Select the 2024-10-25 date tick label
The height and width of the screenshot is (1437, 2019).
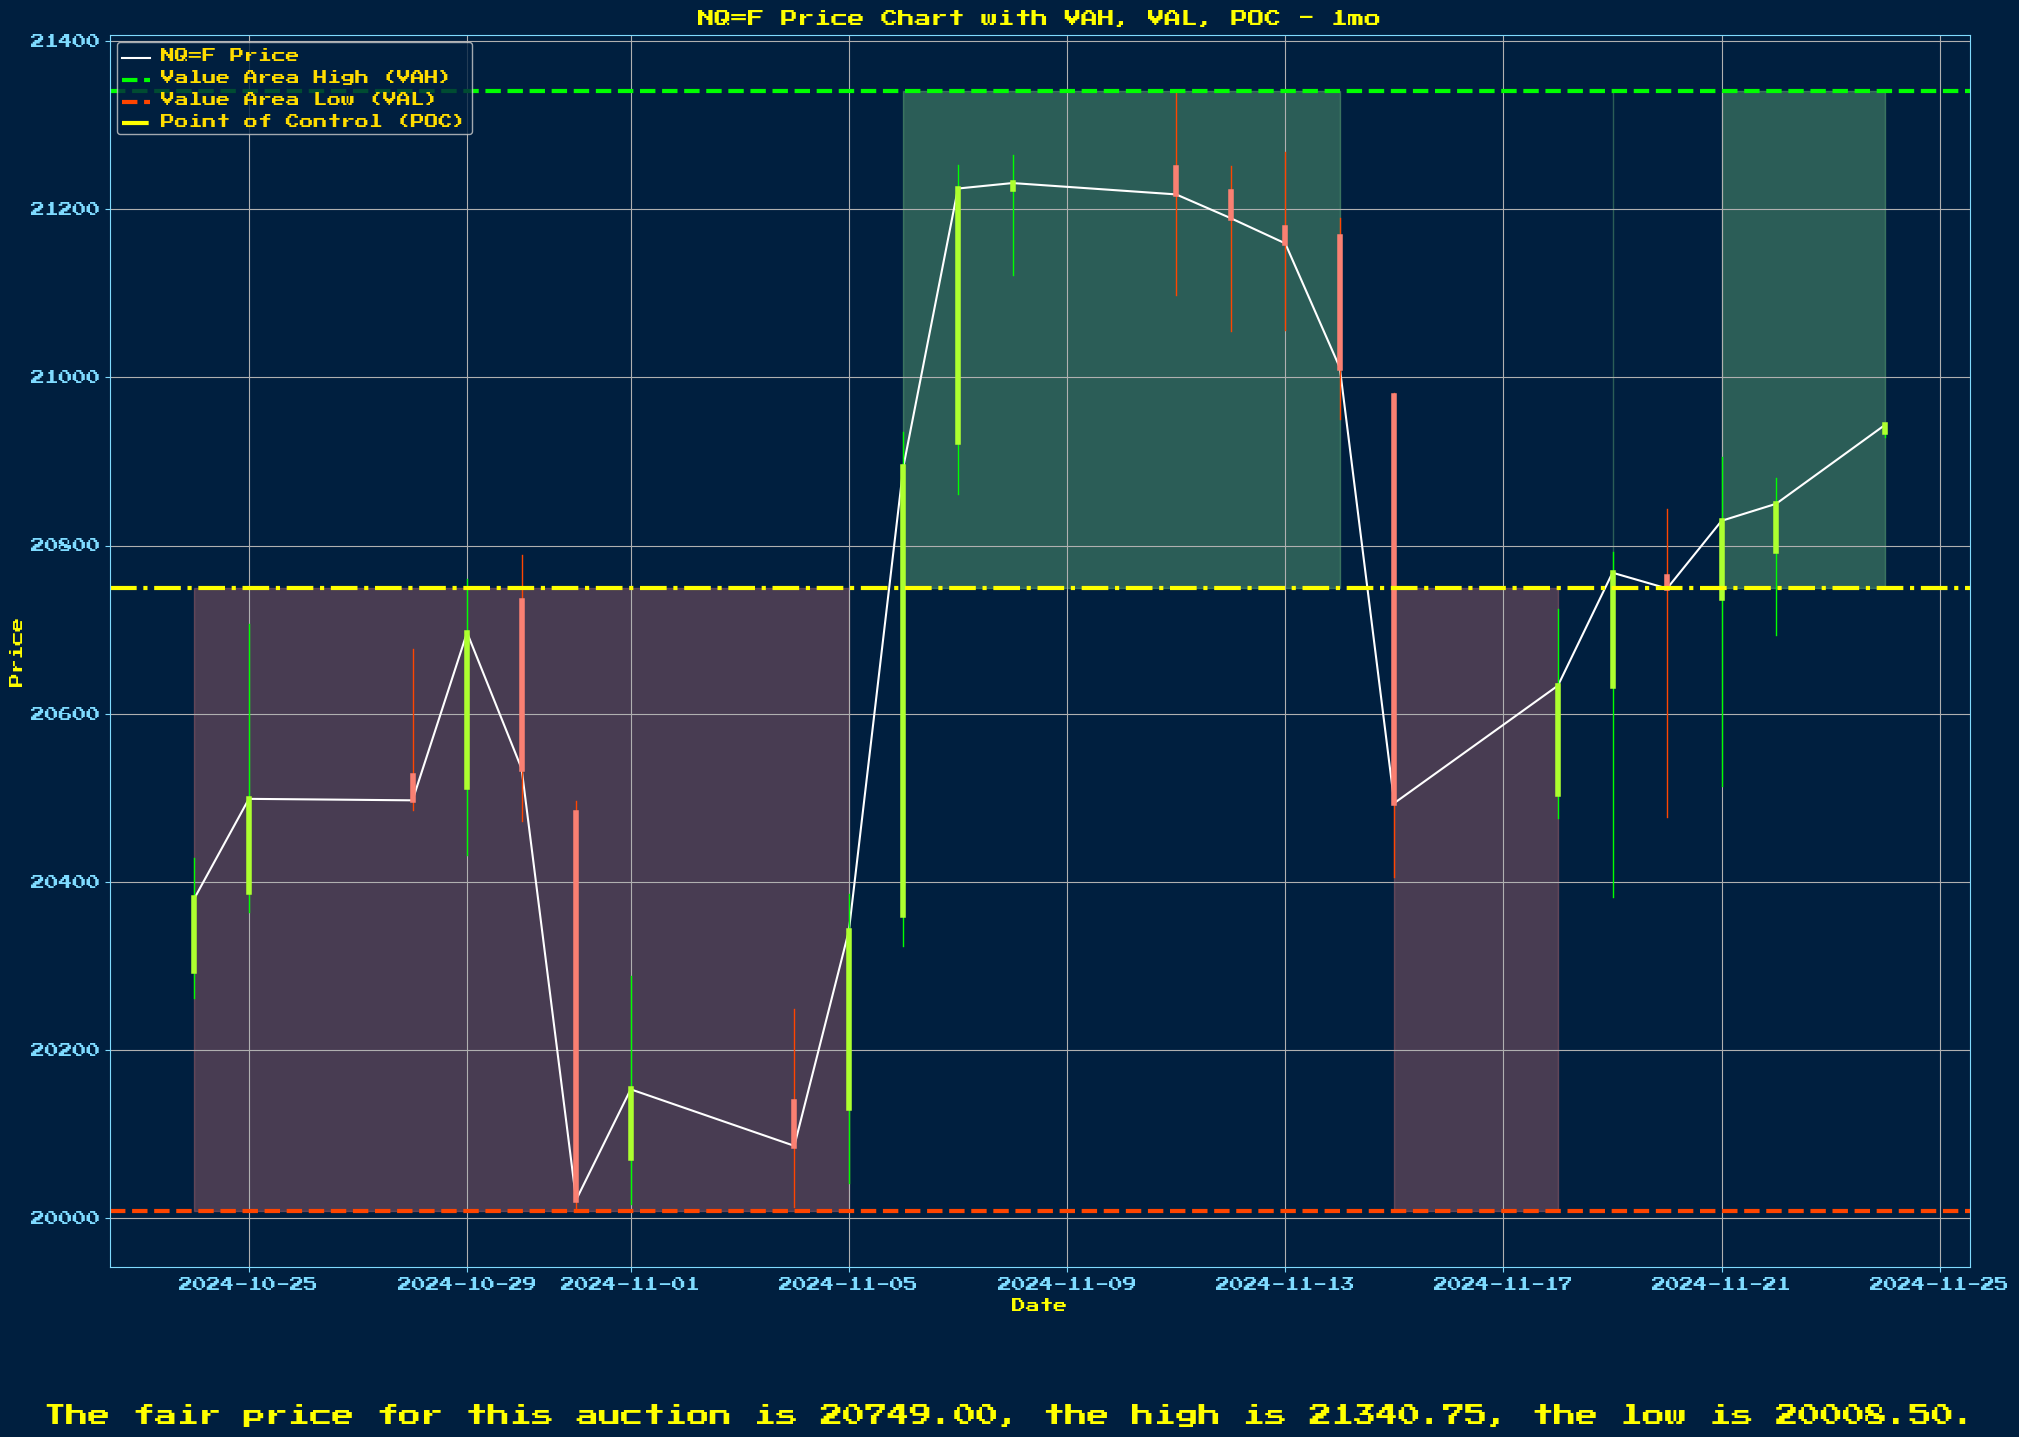pyautogui.click(x=247, y=1284)
